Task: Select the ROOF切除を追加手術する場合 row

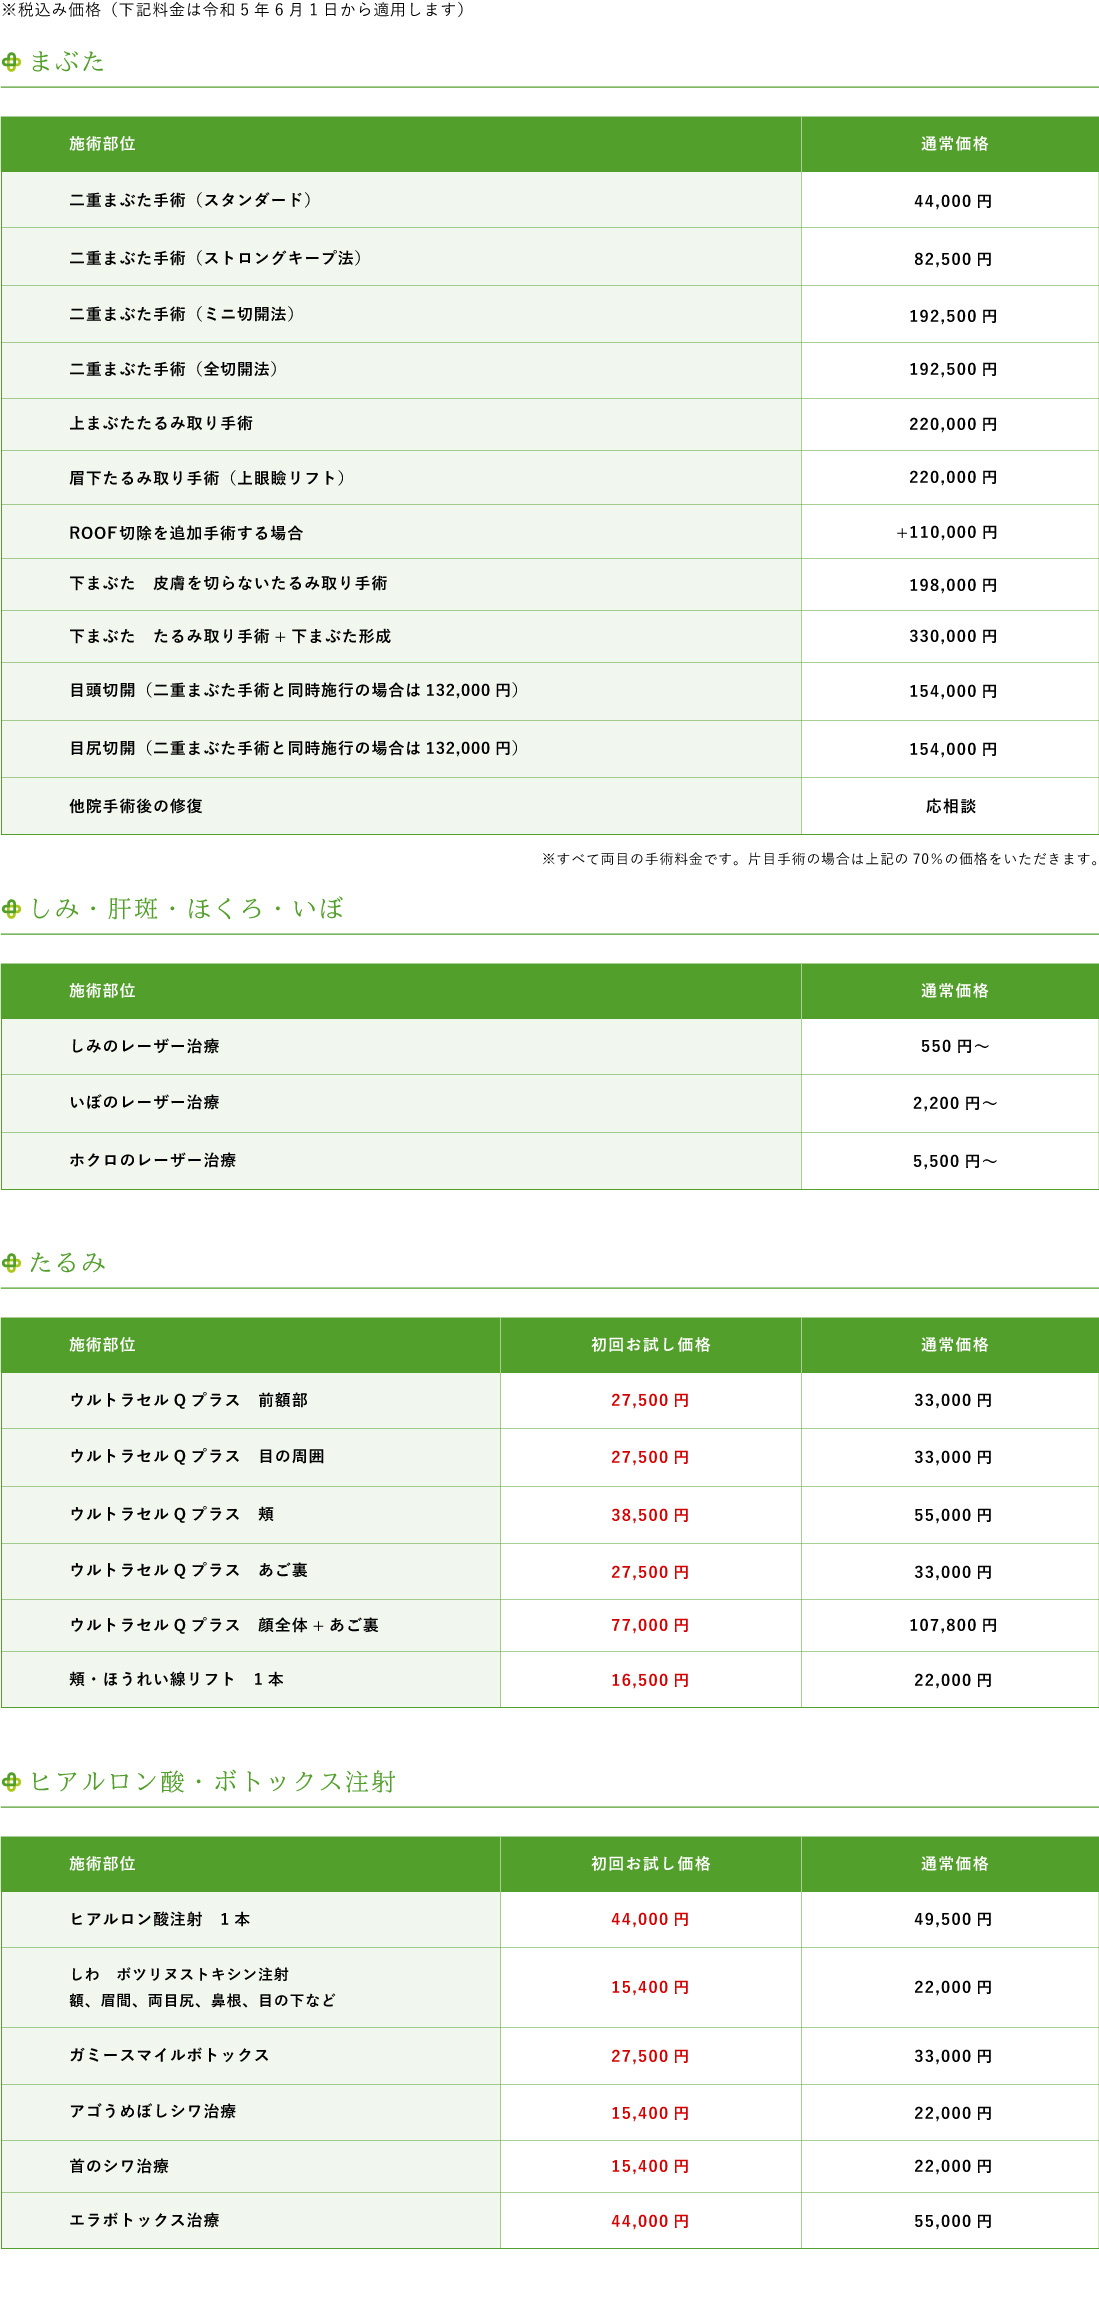Action: coord(550,532)
